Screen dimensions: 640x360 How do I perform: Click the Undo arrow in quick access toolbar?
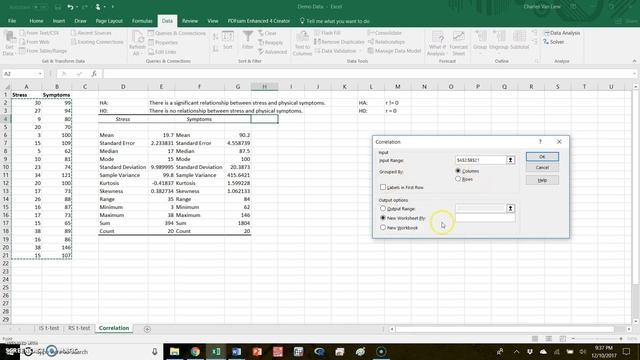(x=70, y=7)
